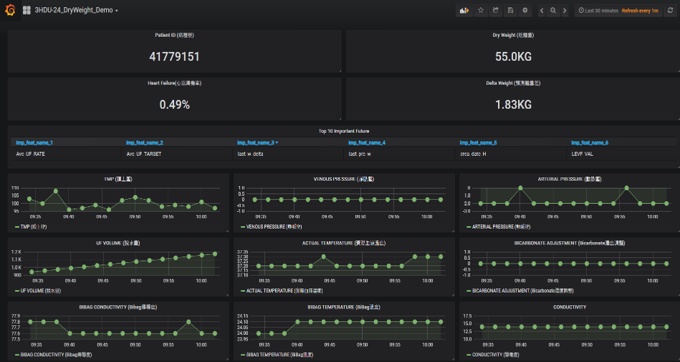This screenshot has height=362, width=680.
Task: Open the UF VOLUME panel title menu
Action: coord(118,243)
